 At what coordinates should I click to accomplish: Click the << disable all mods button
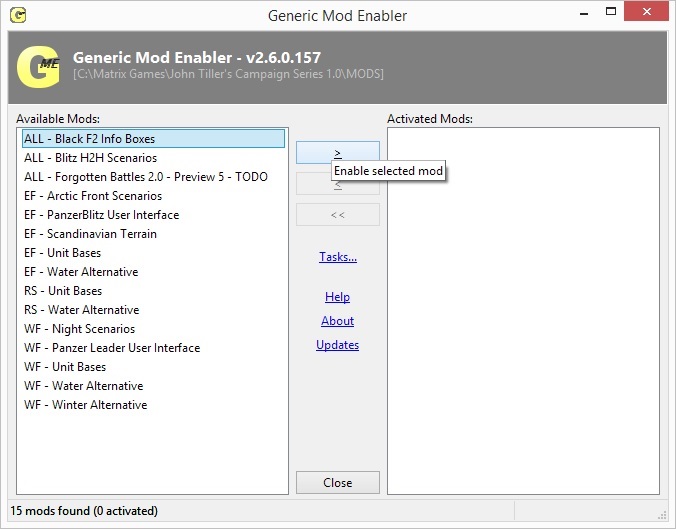point(338,215)
